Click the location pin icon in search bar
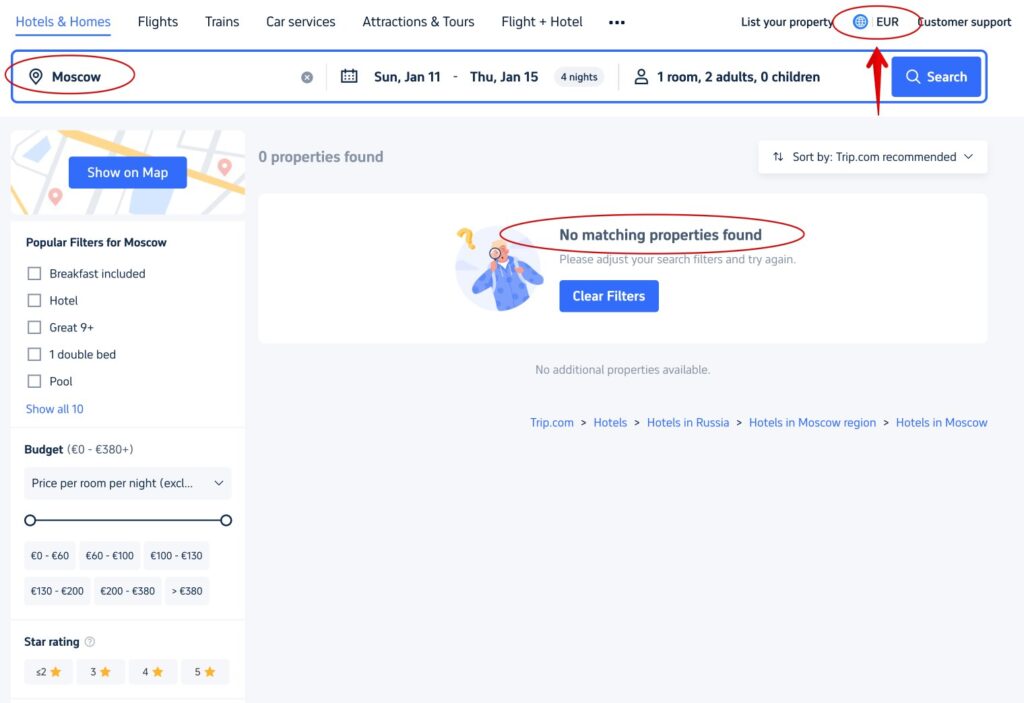Image resolution: width=1024 pixels, height=703 pixels. tap(35, 75)
